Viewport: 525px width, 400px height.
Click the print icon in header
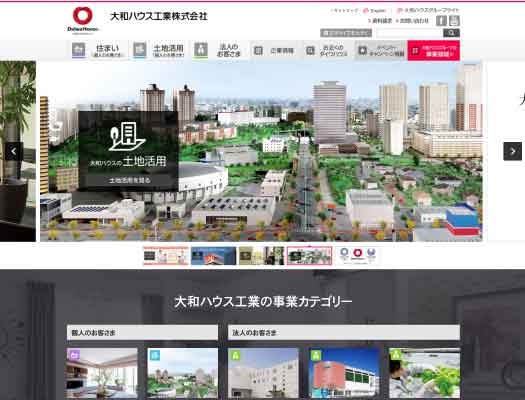(454, 21)
